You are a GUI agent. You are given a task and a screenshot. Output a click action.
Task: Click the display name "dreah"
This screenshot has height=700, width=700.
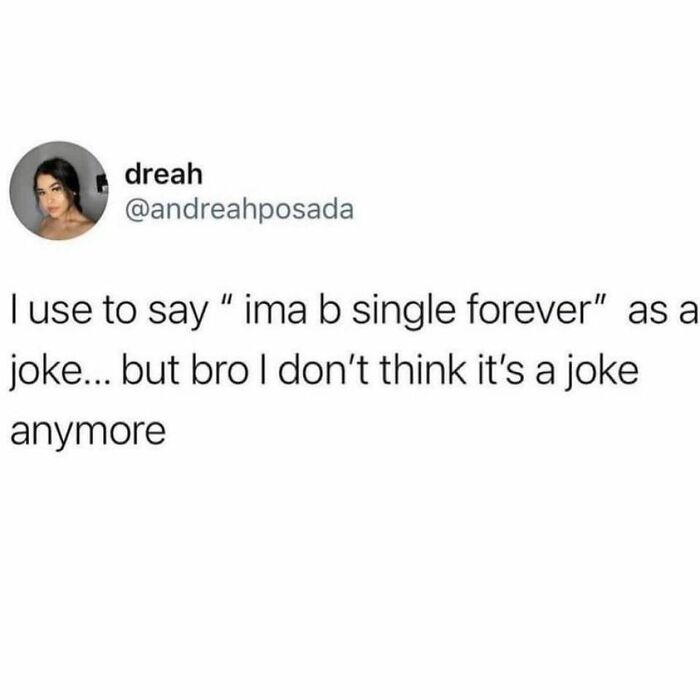pos(164,174)
